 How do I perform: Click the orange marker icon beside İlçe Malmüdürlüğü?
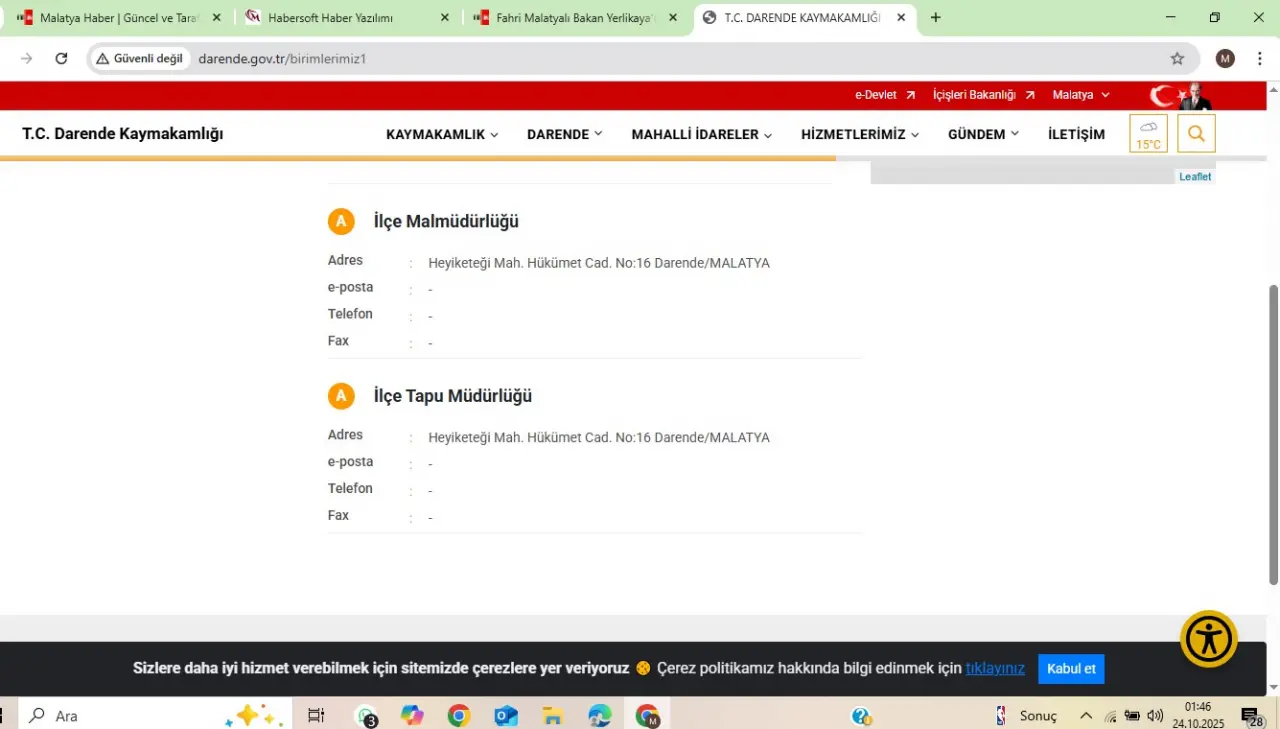tap(341, 222)
